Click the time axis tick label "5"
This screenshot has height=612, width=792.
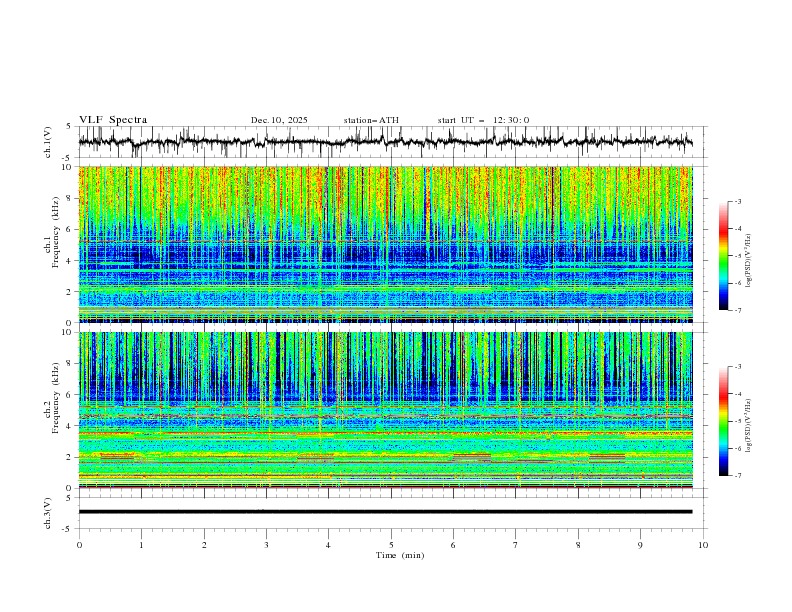(x=391, y=545)
